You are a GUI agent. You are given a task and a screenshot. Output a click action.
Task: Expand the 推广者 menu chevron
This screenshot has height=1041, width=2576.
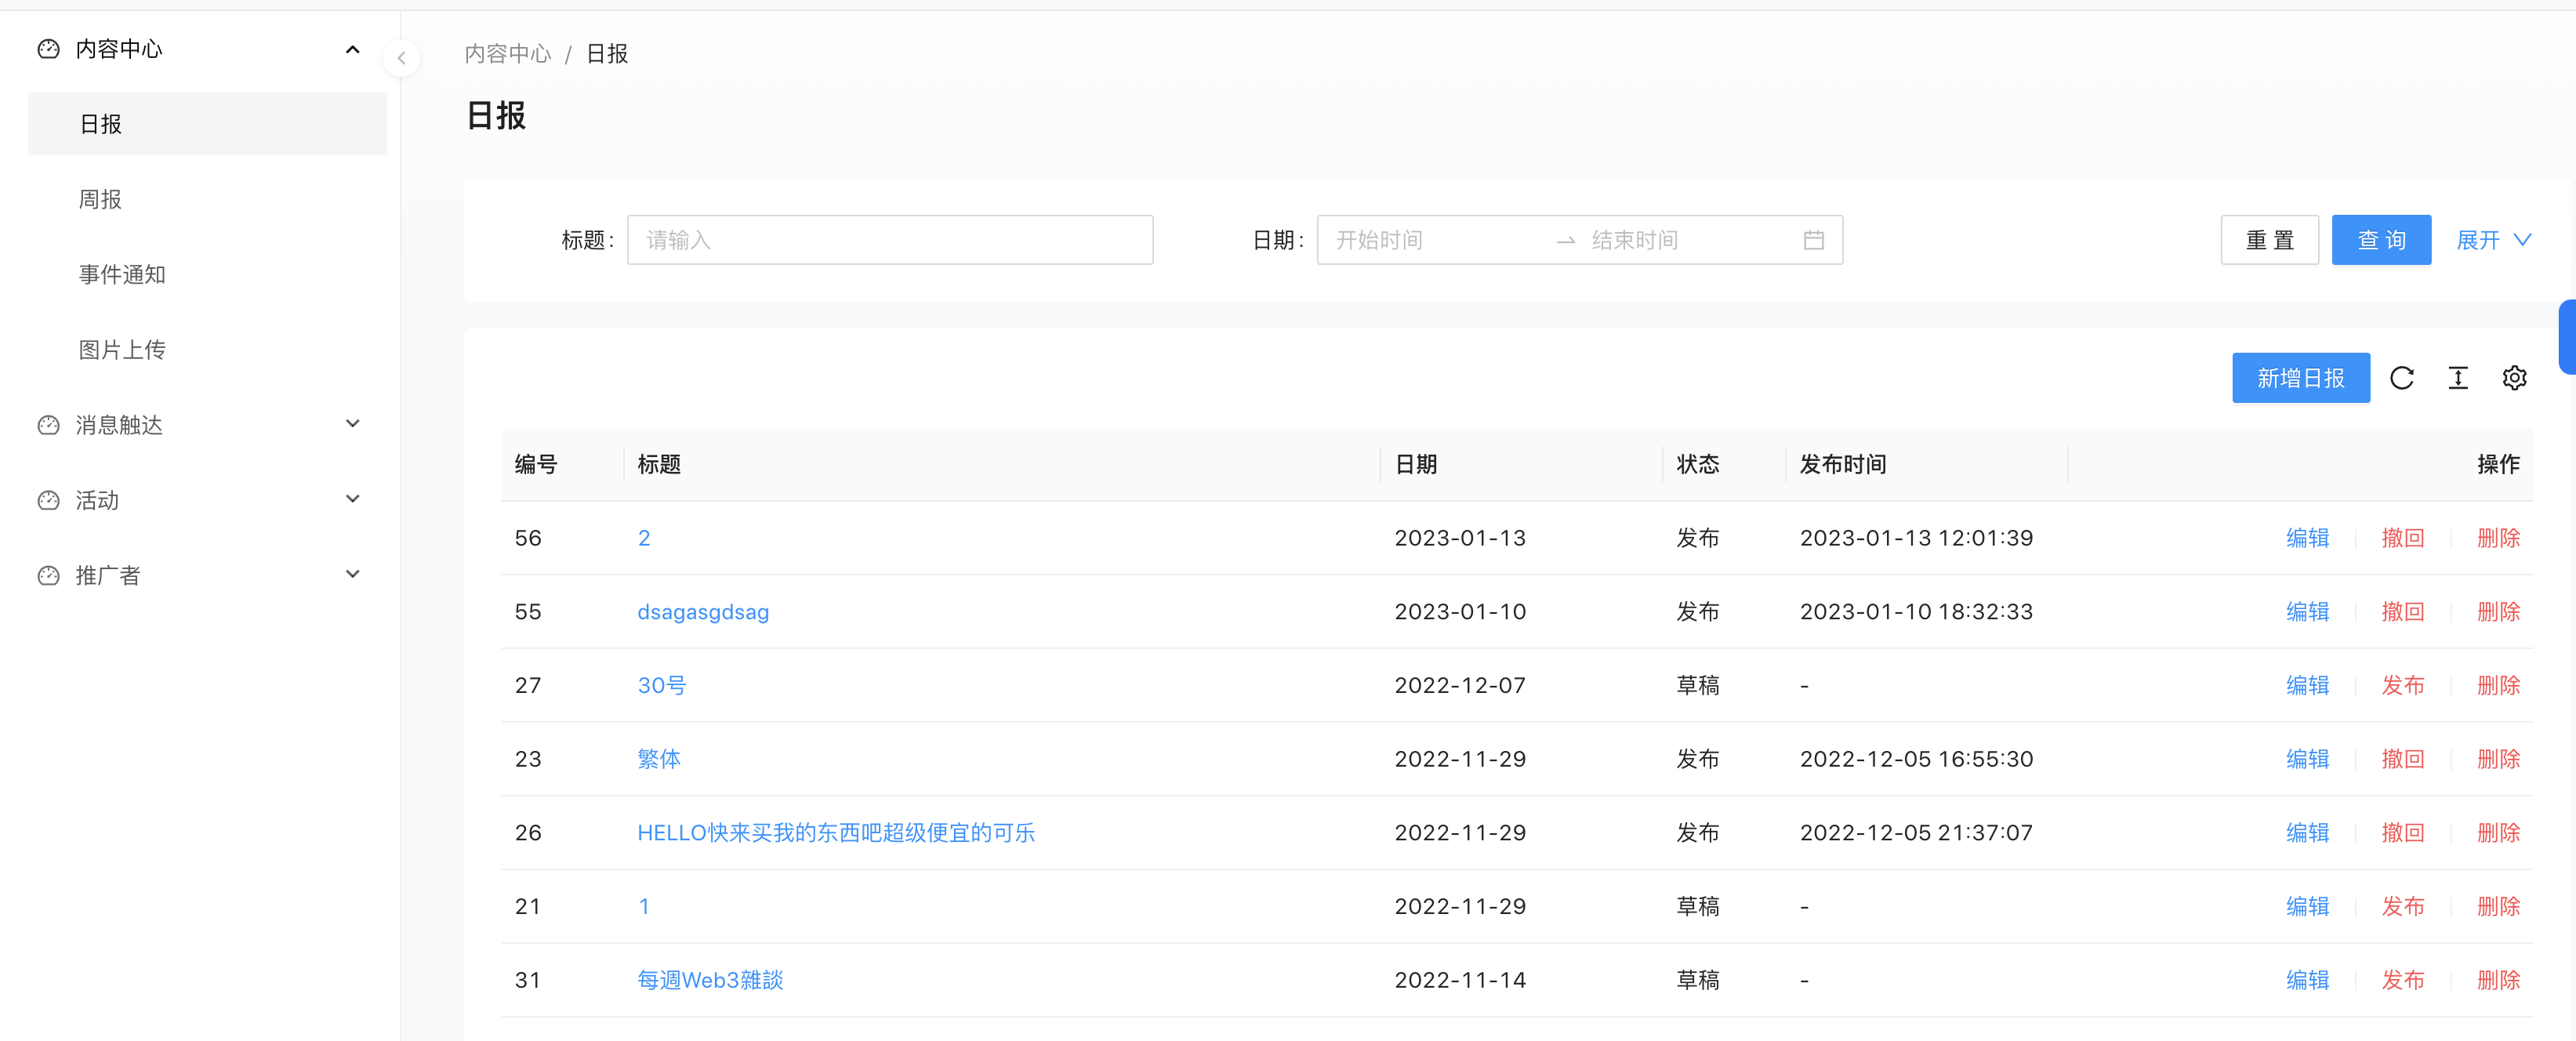click(x=352, y=574)
